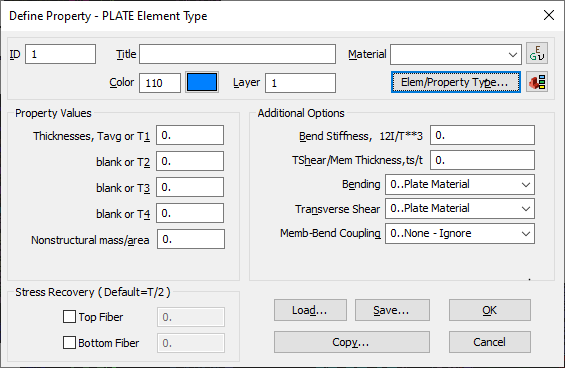Click the Title input field
Screen dimensions: 565x368
coord(237,54)
